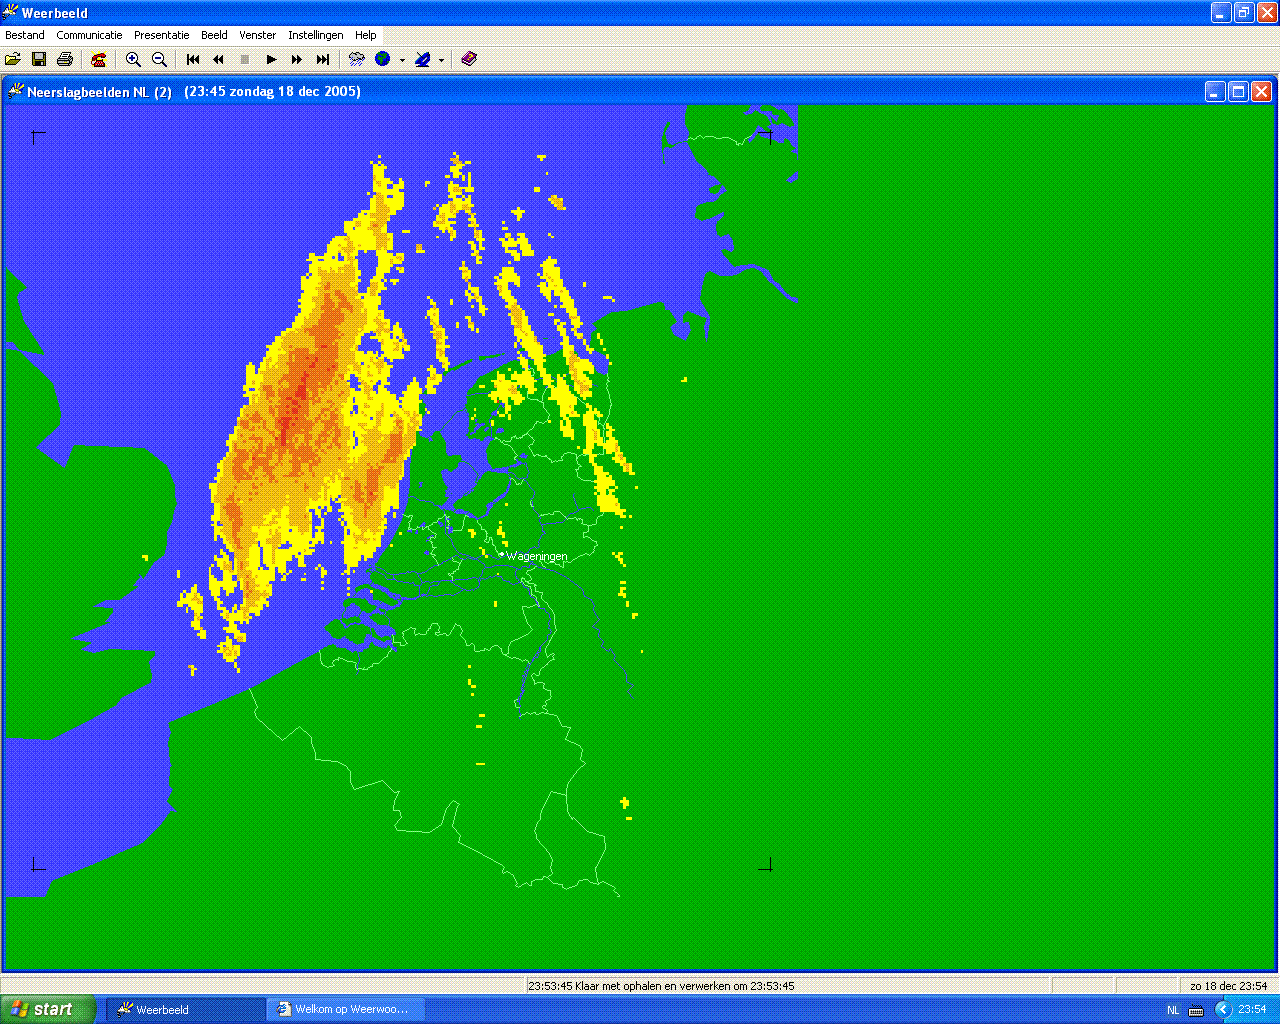The height and width of the screenshot is (1024, 1280).
Task: Zoom in with the magnifier plus
Action: (133, 59)
